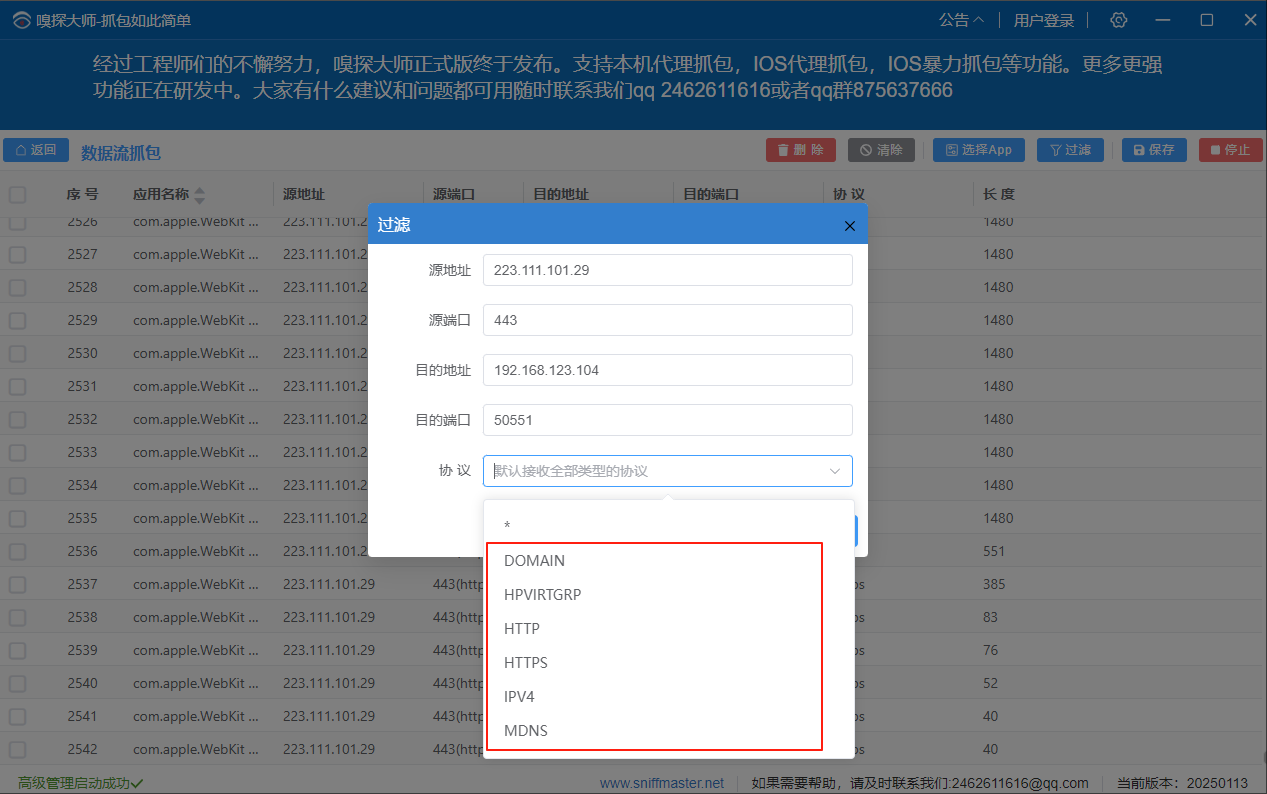
Task: Click length value 83 in row 2538
Action: coord(990,617)
